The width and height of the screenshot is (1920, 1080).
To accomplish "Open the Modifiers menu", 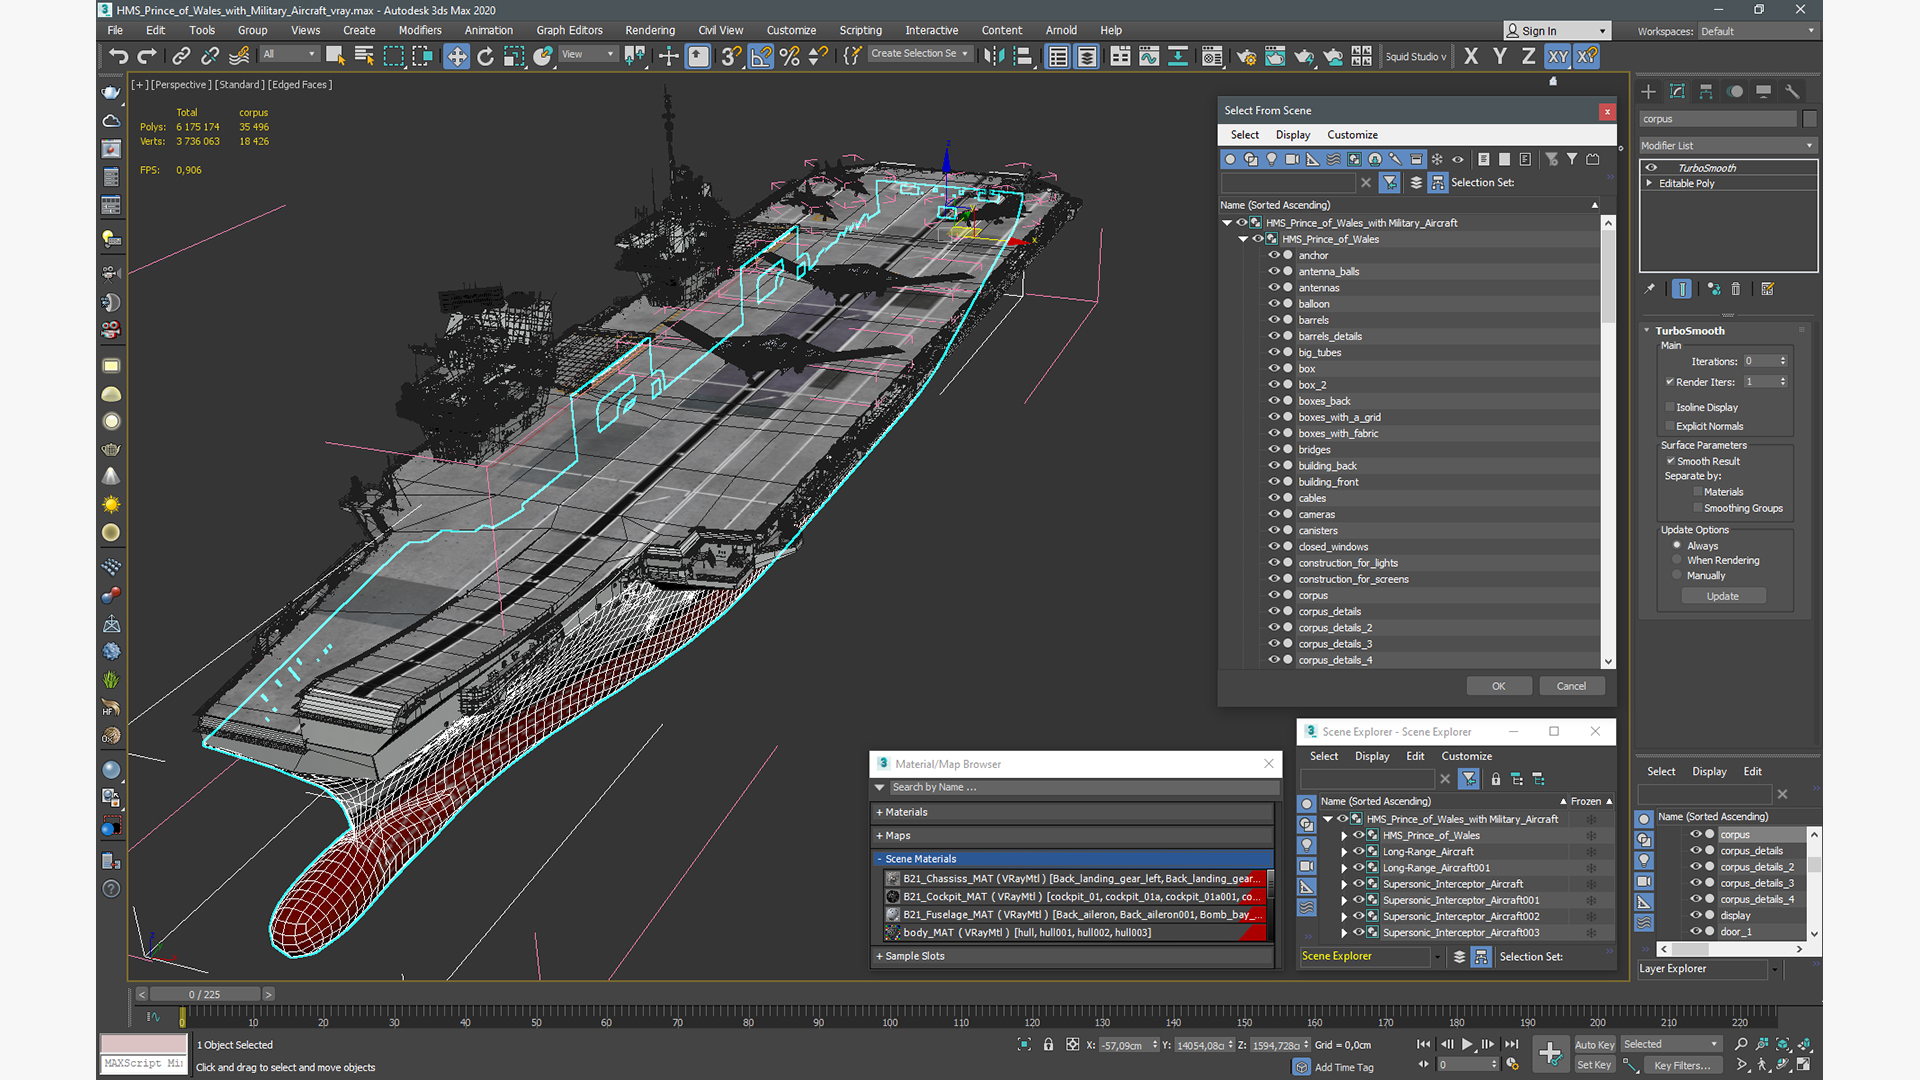I will 419,30.
